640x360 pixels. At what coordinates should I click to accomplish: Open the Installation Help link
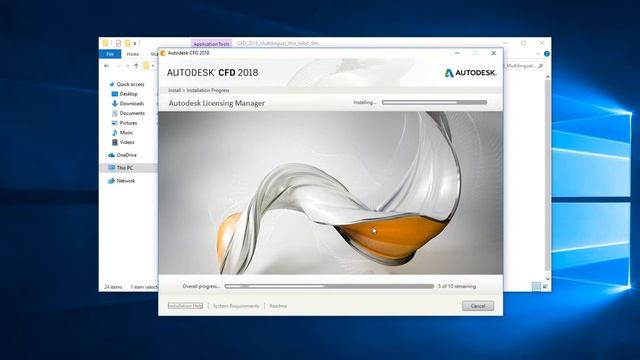185,306
